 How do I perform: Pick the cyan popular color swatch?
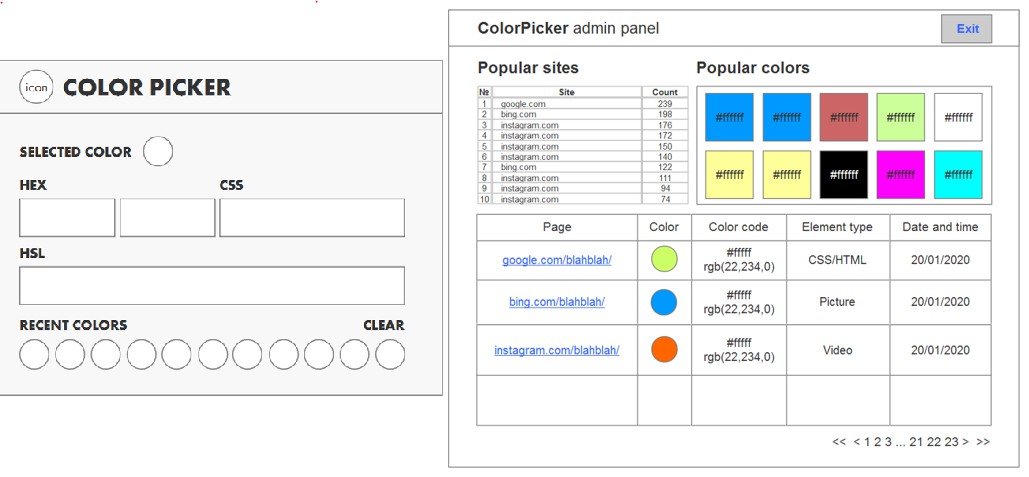coord(958,174)
